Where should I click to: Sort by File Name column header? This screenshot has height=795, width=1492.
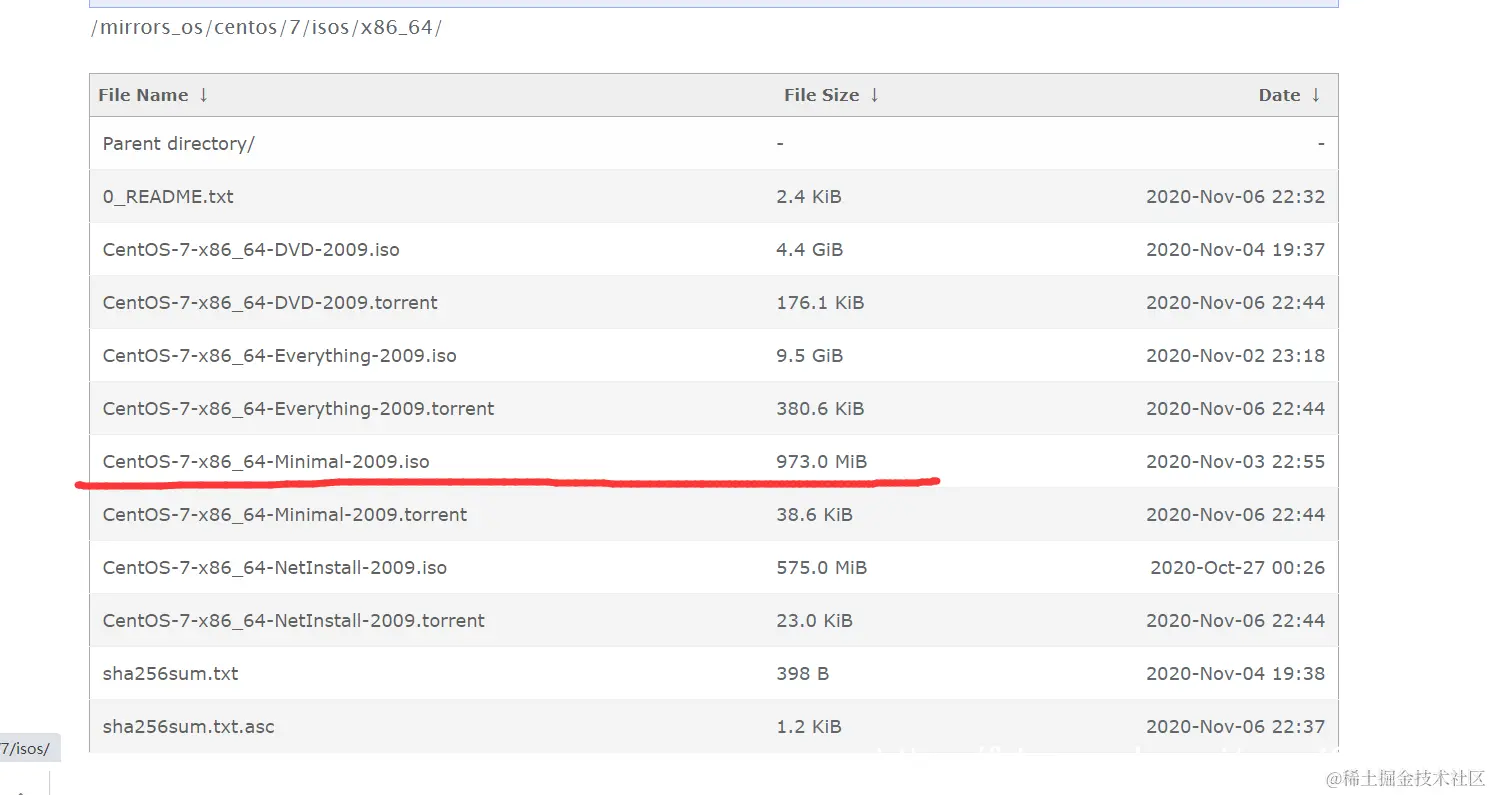pos(153,95)
